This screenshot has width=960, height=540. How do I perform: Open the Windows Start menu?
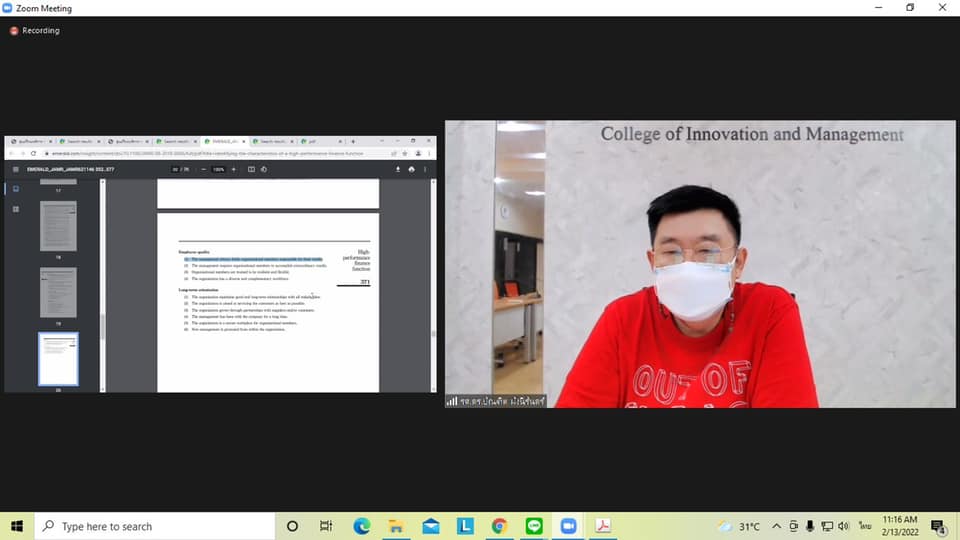(x=16, y=526)
